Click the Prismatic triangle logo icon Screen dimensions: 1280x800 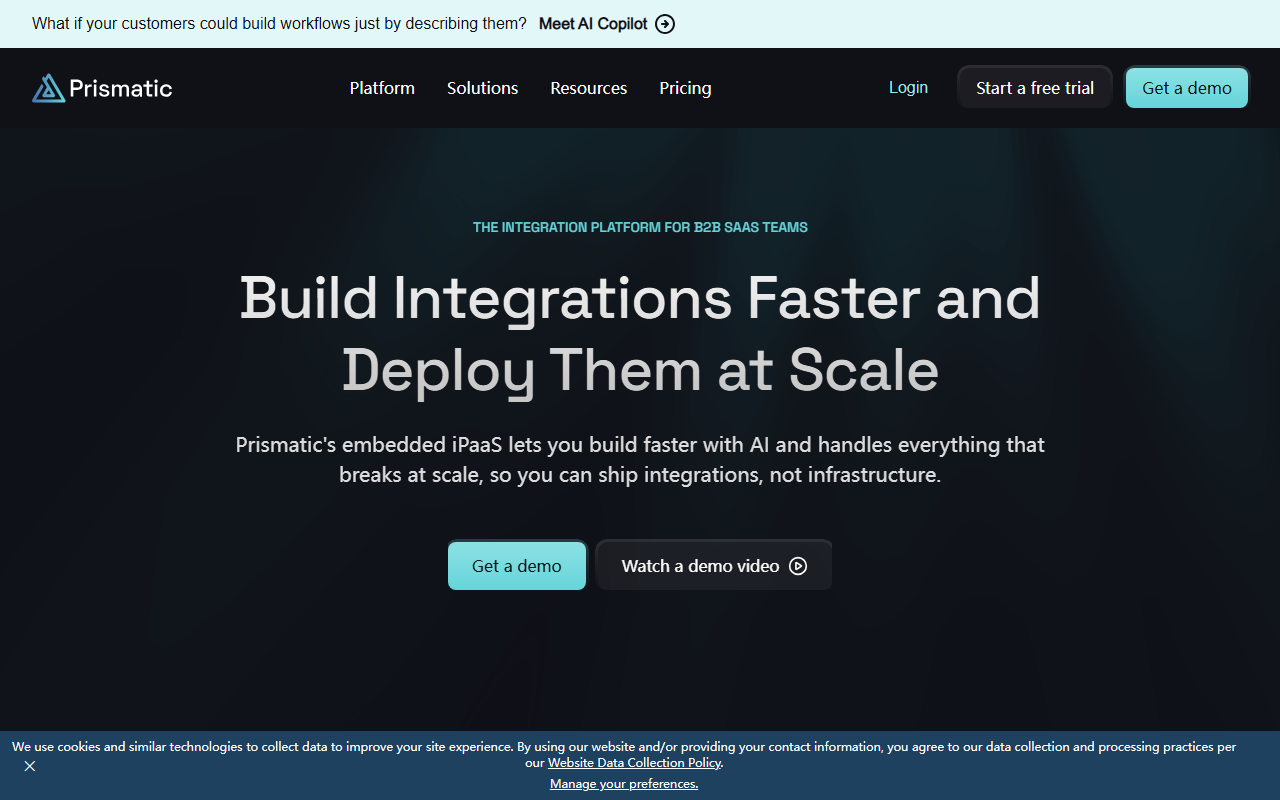(x=48, y=88)
